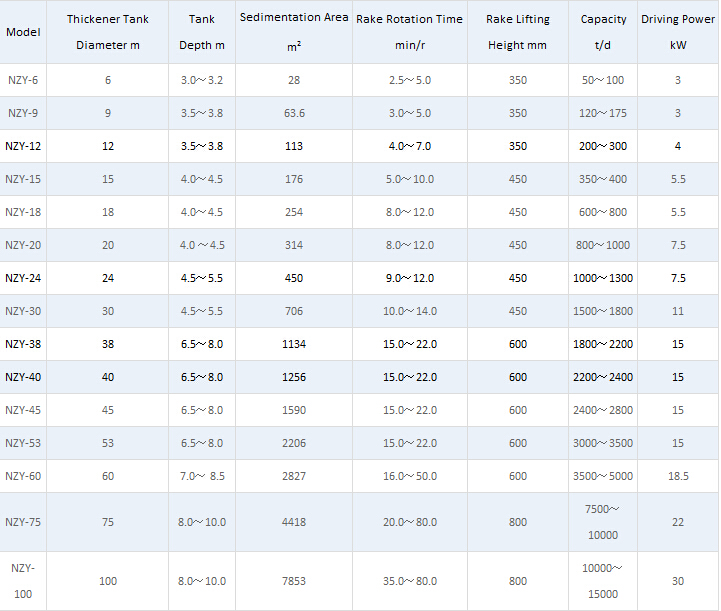Screen dimensions: 721x611
Task: Select the NZY-24 model row label
Action: (23, 278)
